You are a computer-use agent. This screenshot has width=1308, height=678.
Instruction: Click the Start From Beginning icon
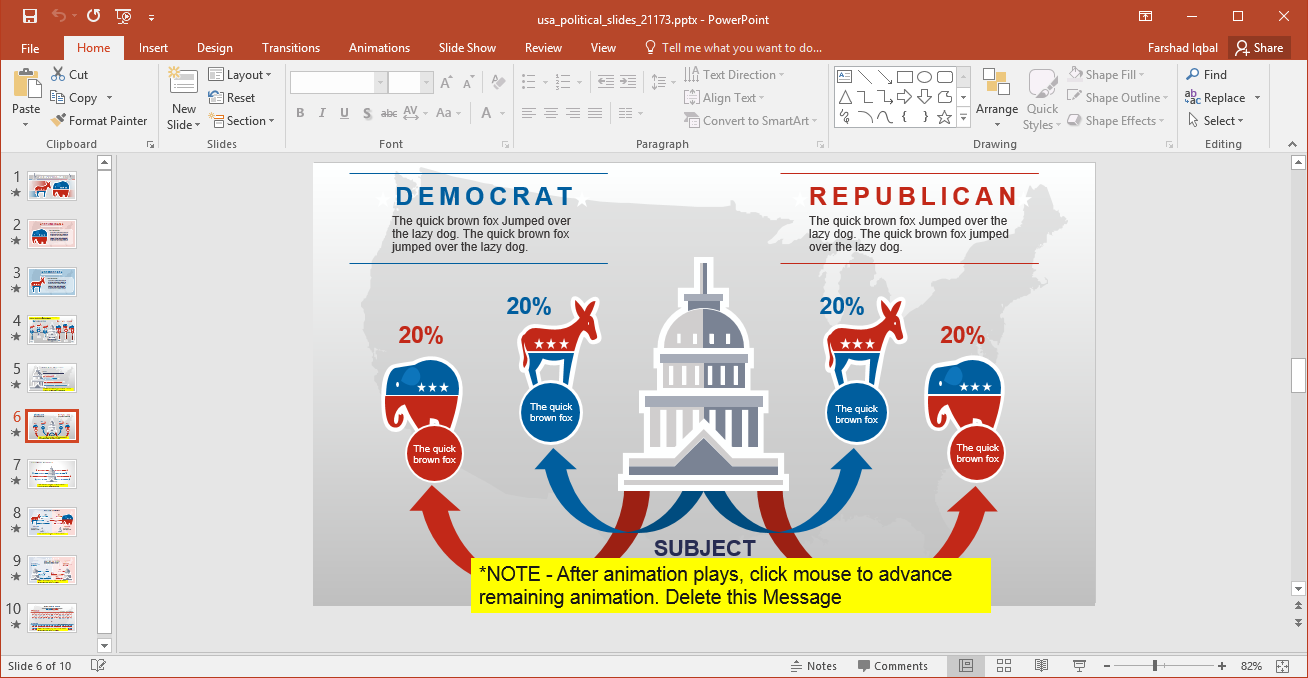tap(123, 16)
